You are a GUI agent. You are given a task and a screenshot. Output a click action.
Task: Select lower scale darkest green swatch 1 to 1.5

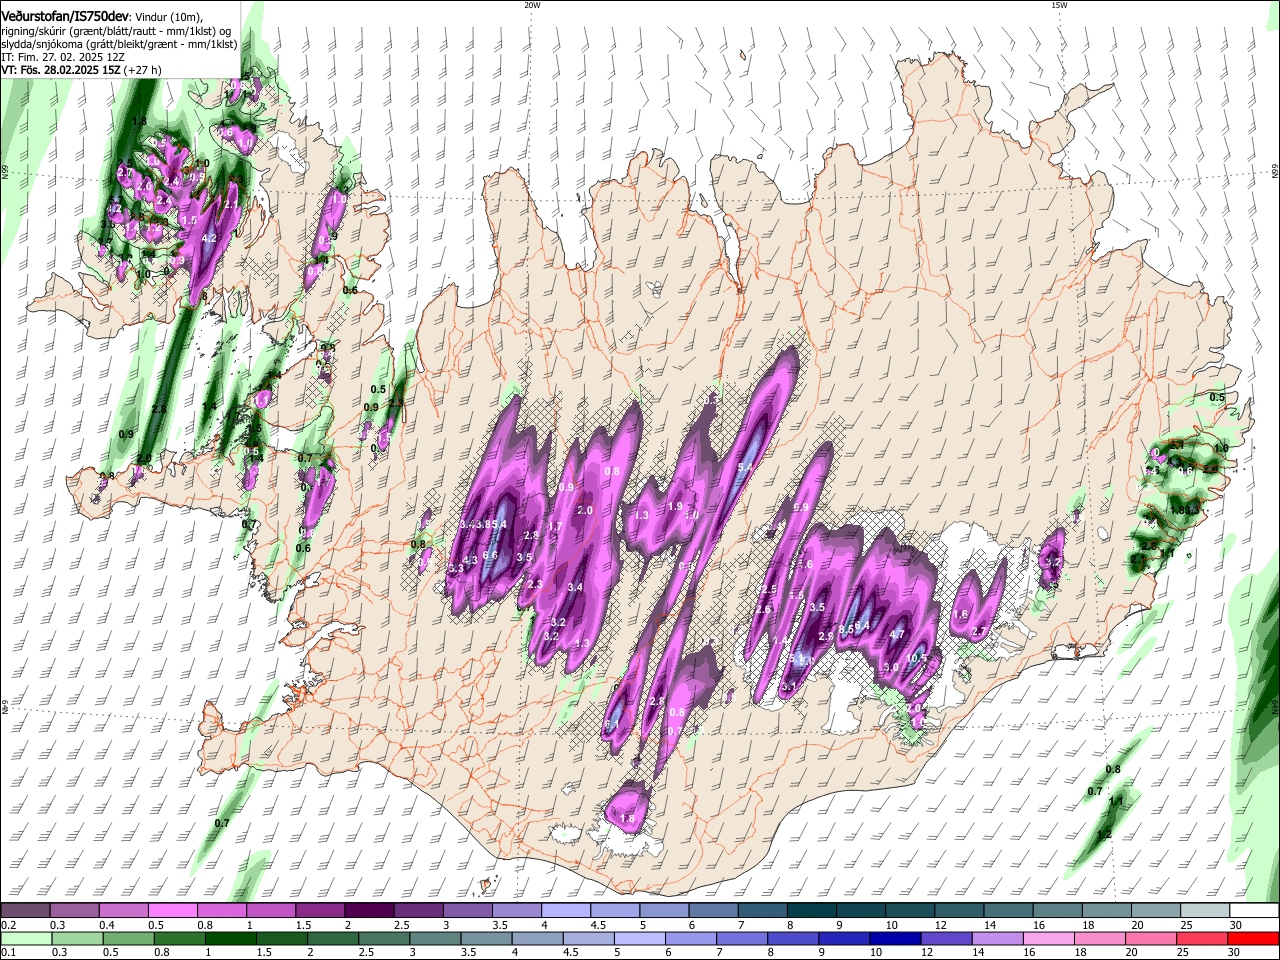pos(230,939)
